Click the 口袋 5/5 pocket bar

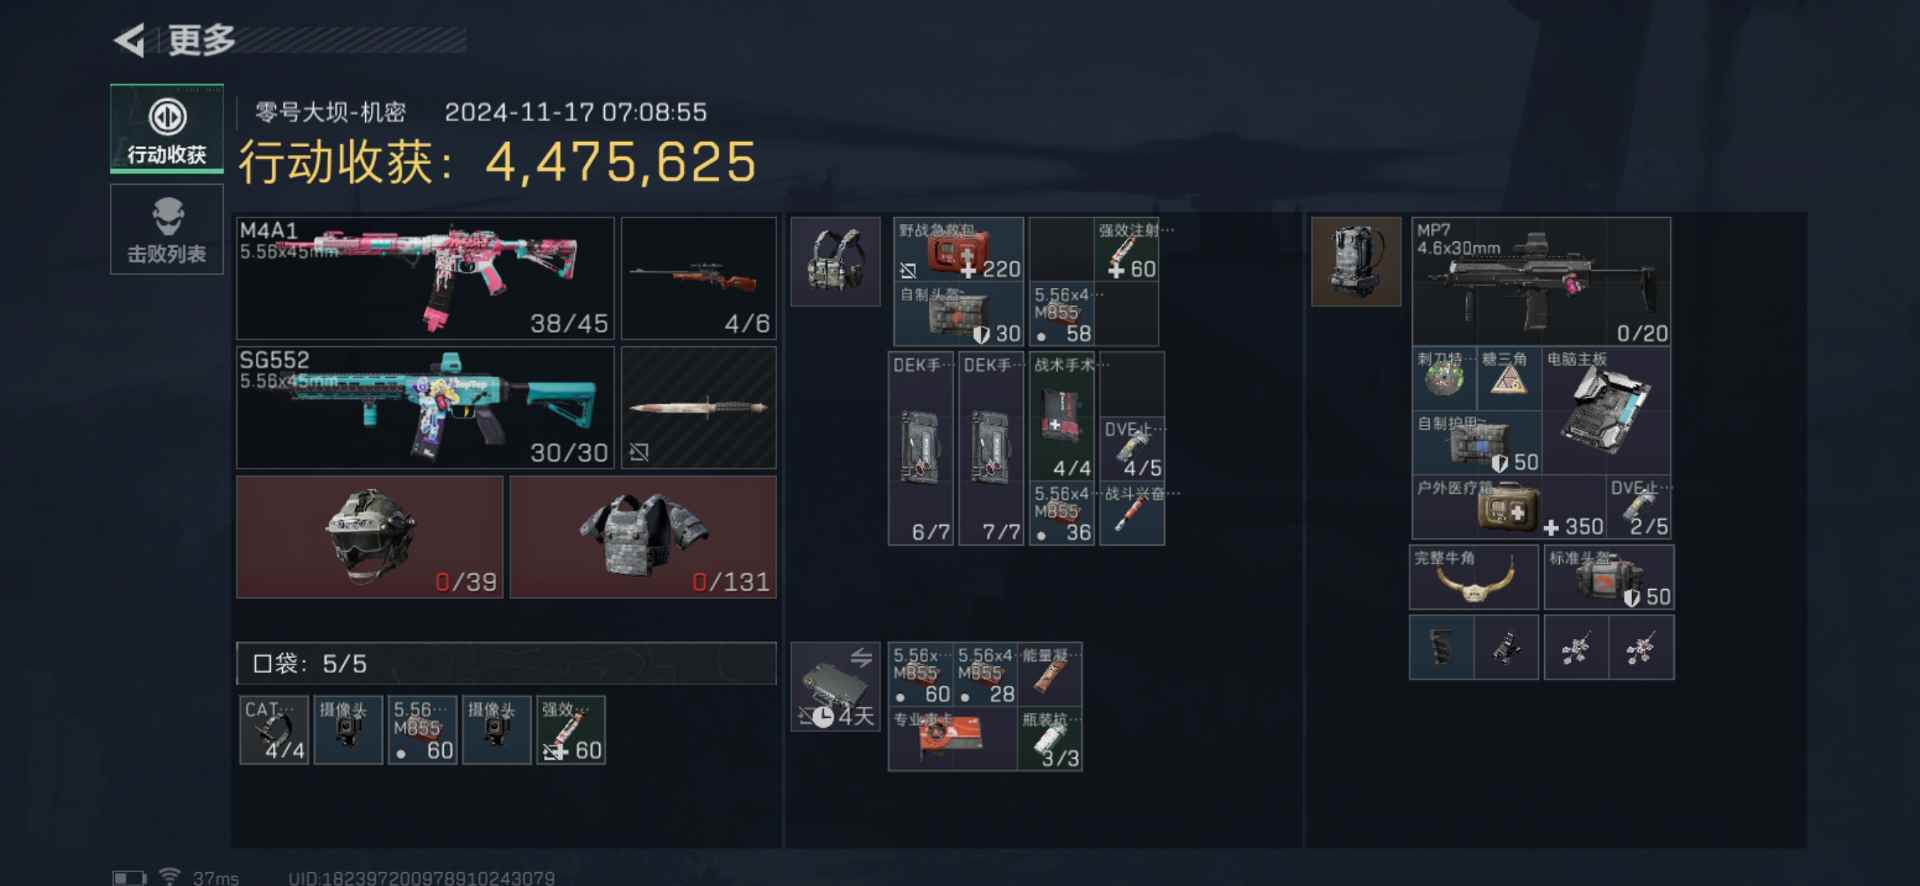click(506, 664)
